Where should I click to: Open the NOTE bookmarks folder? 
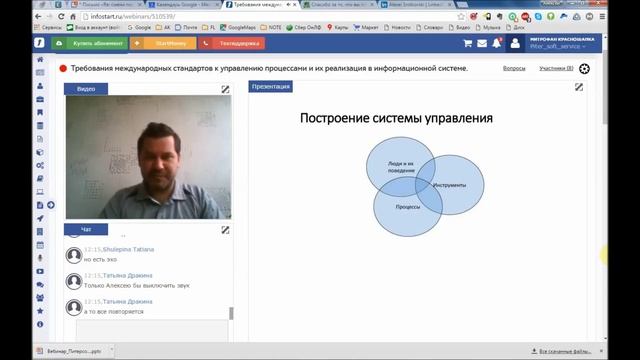[x=271, y=27]
